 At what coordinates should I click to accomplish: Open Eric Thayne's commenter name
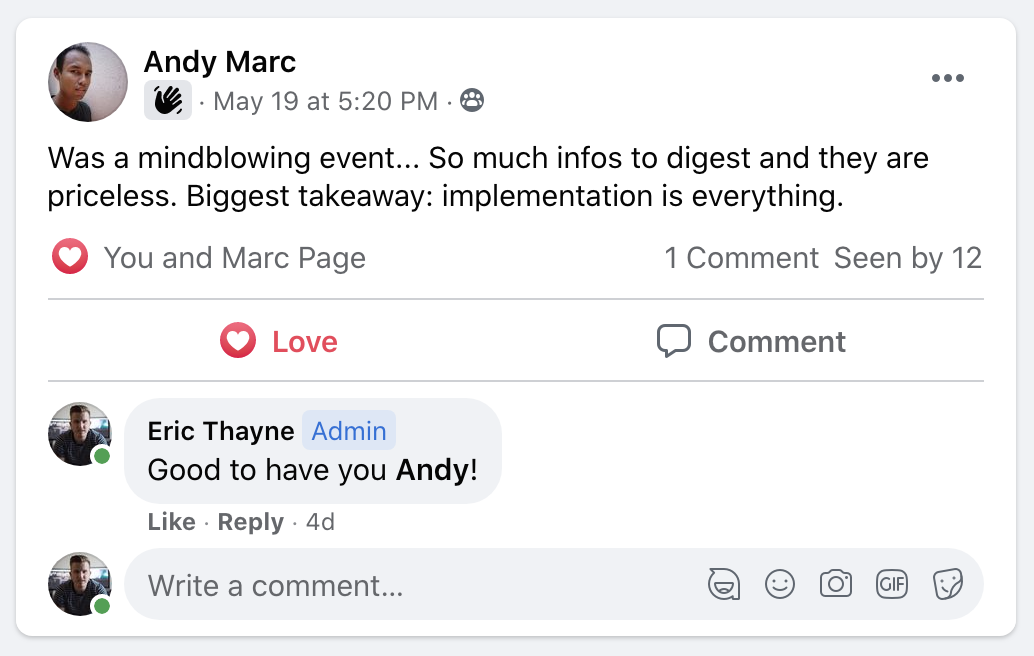point(221,431)
